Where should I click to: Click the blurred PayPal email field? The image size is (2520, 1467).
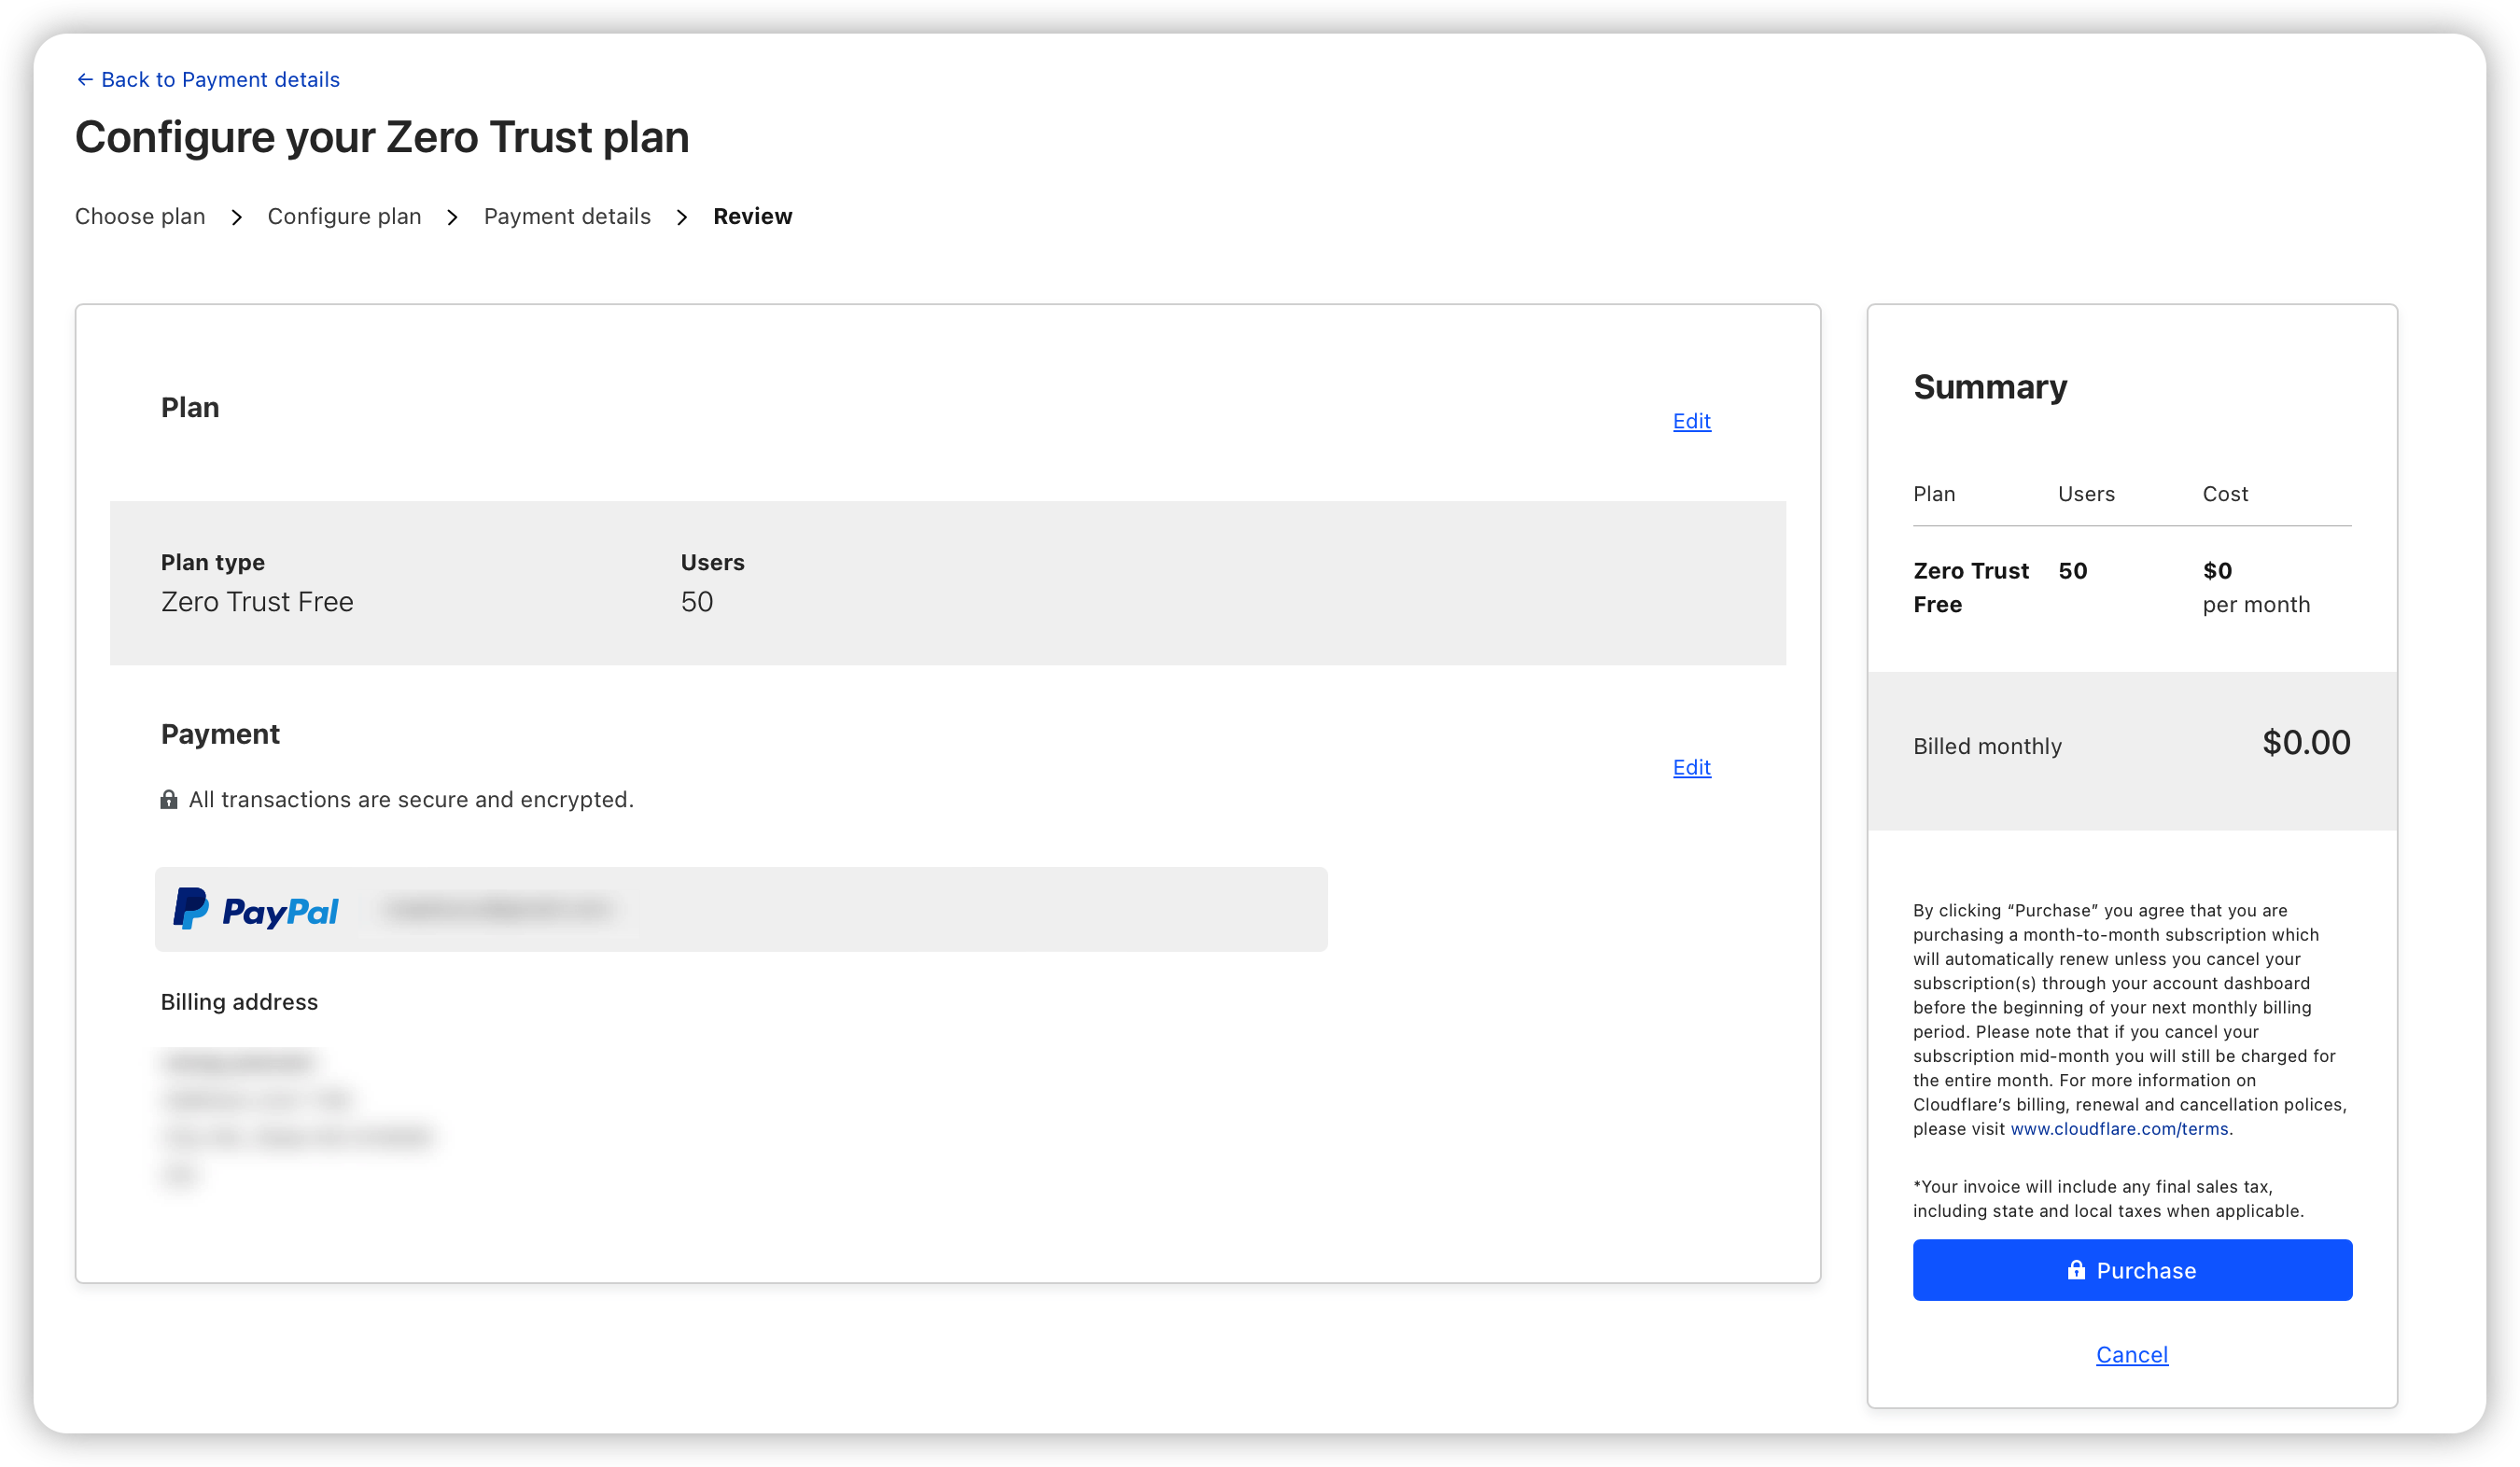coord(498,909)
